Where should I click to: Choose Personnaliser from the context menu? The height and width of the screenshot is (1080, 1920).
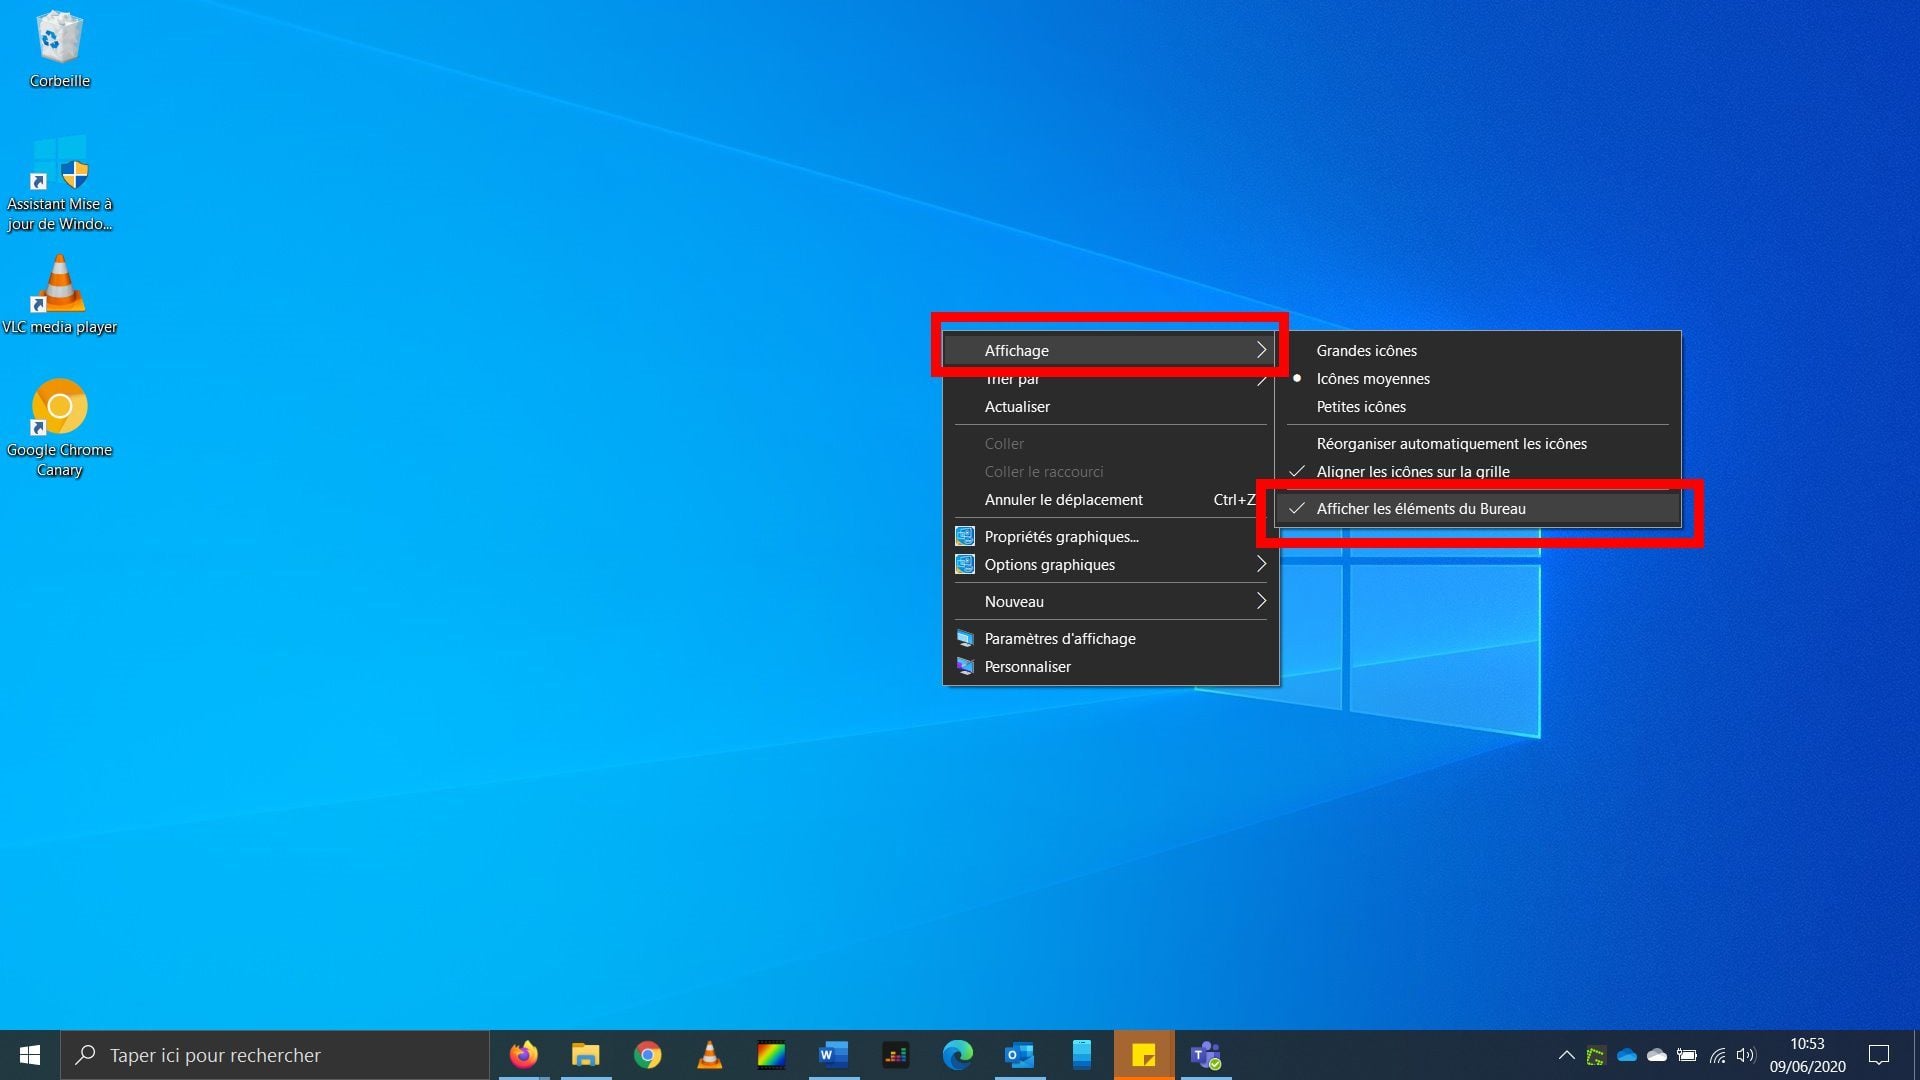[1027, 667]
